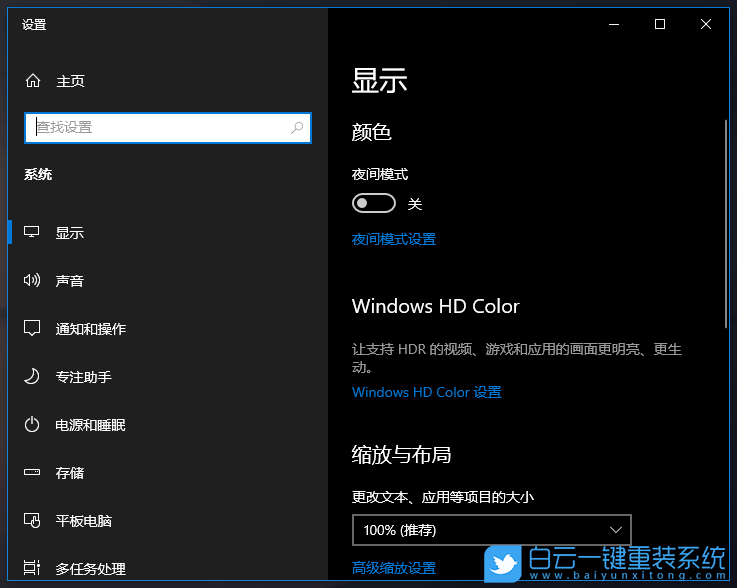Open the 100% (推荐) scaling dropdown

[x=491, y=530]
